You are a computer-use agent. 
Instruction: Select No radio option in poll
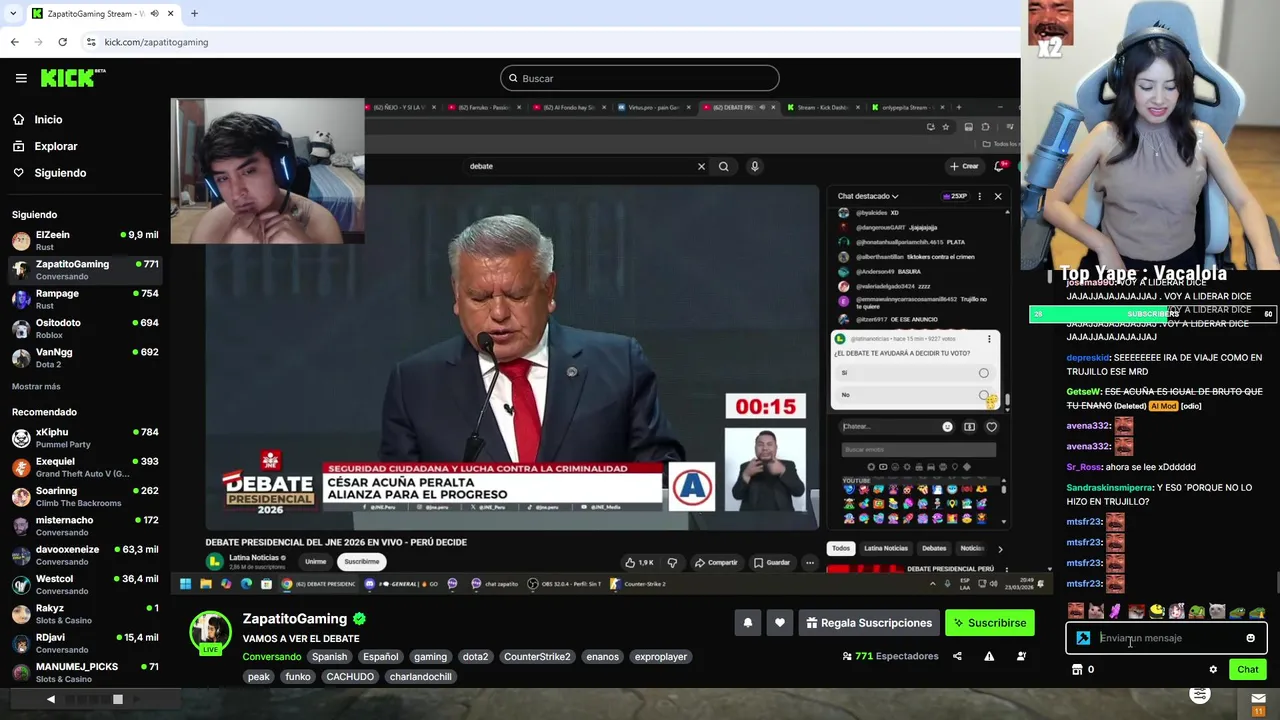(x=983, y=395)
